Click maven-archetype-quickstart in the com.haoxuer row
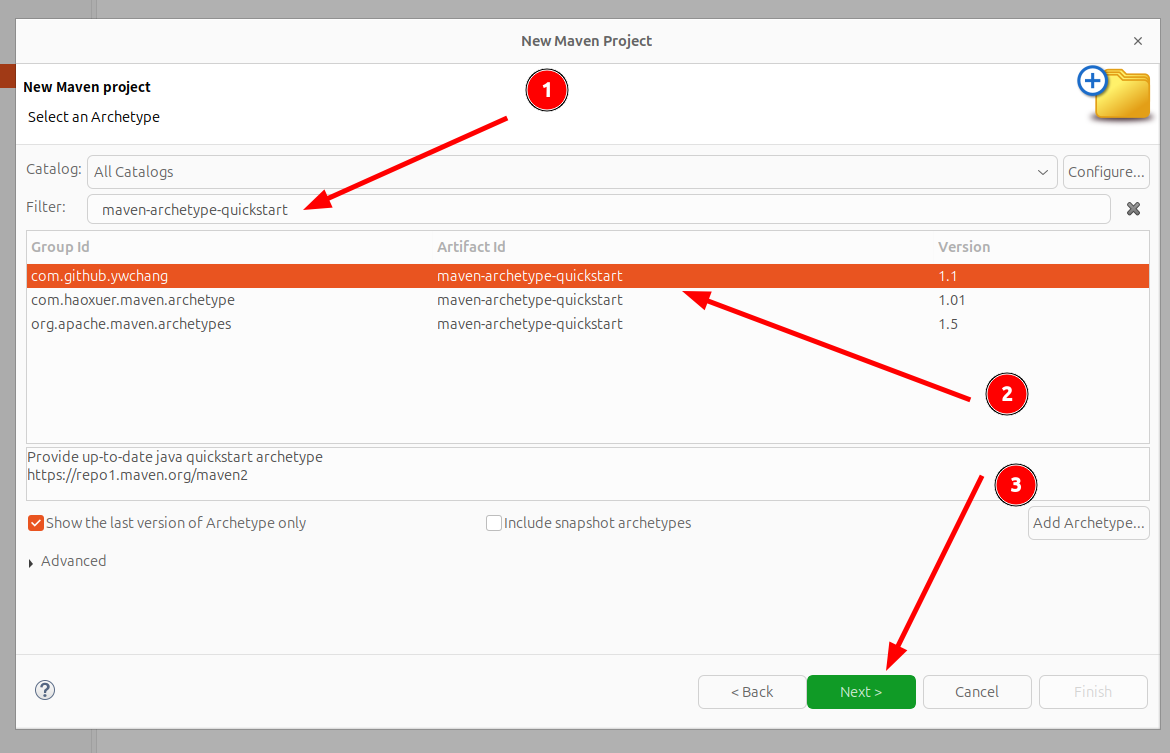1170x753 pixels. coord(530,300)
